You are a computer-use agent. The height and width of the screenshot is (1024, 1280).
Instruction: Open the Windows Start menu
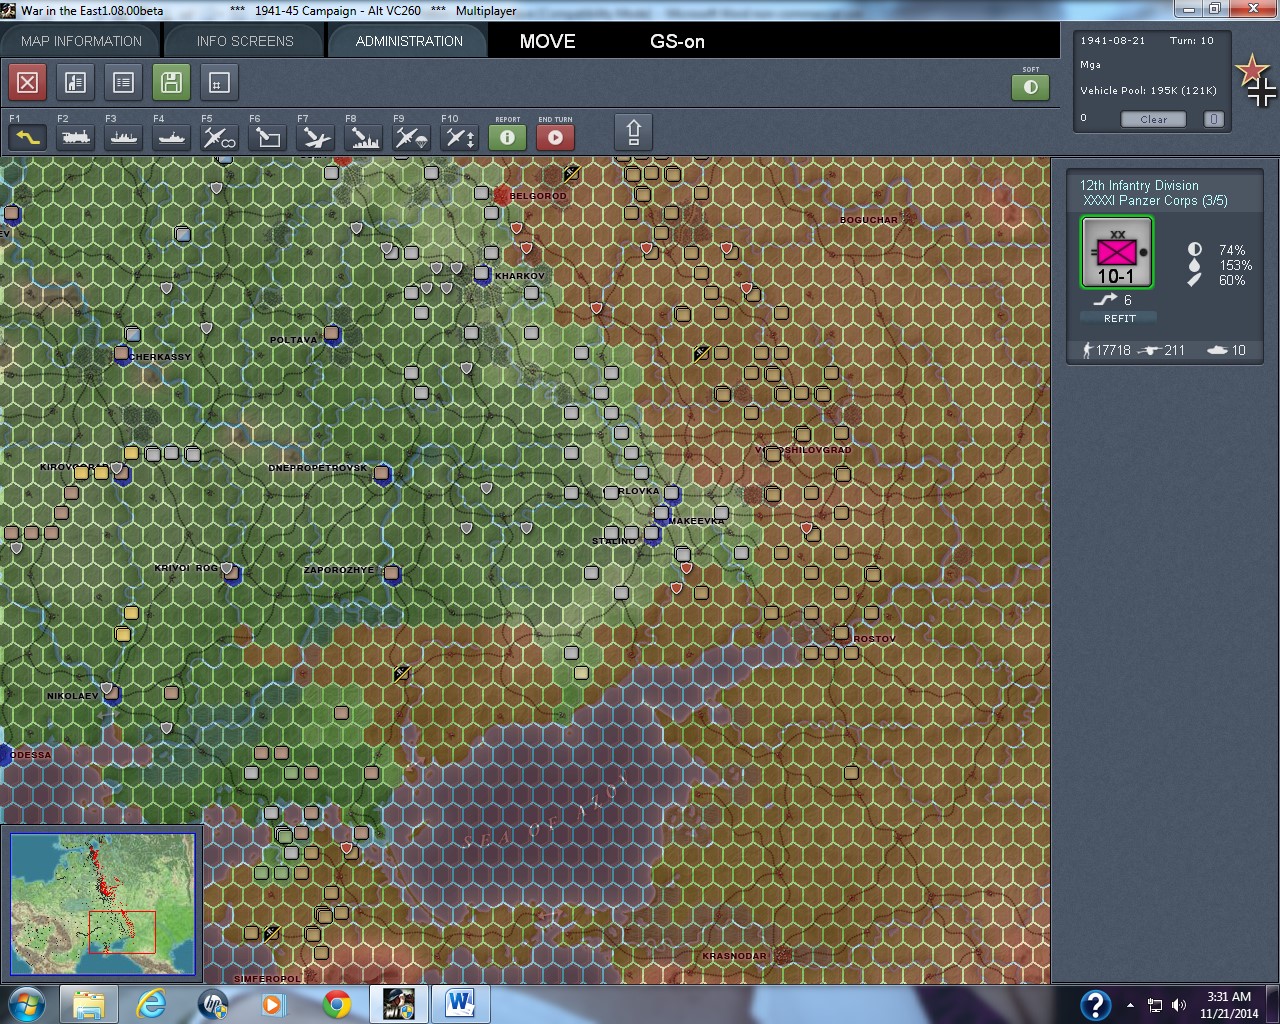25,1004
